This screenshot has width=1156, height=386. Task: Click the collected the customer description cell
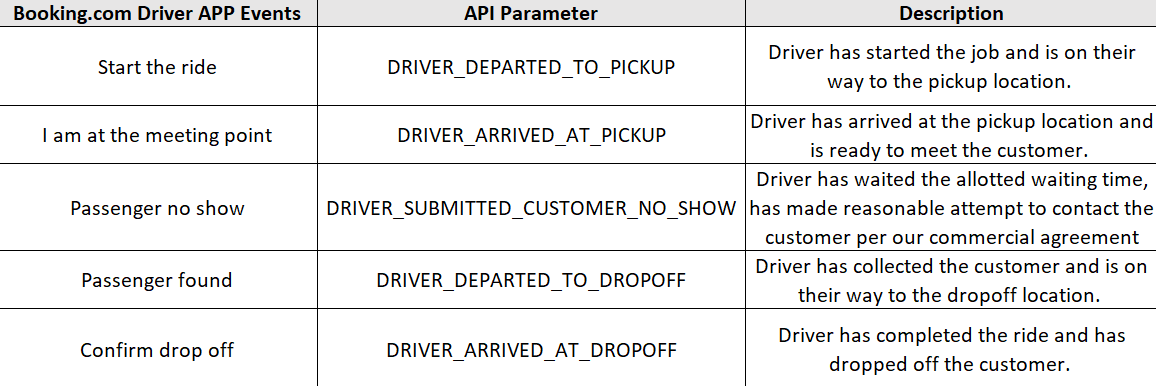click(x=950, y=281)
